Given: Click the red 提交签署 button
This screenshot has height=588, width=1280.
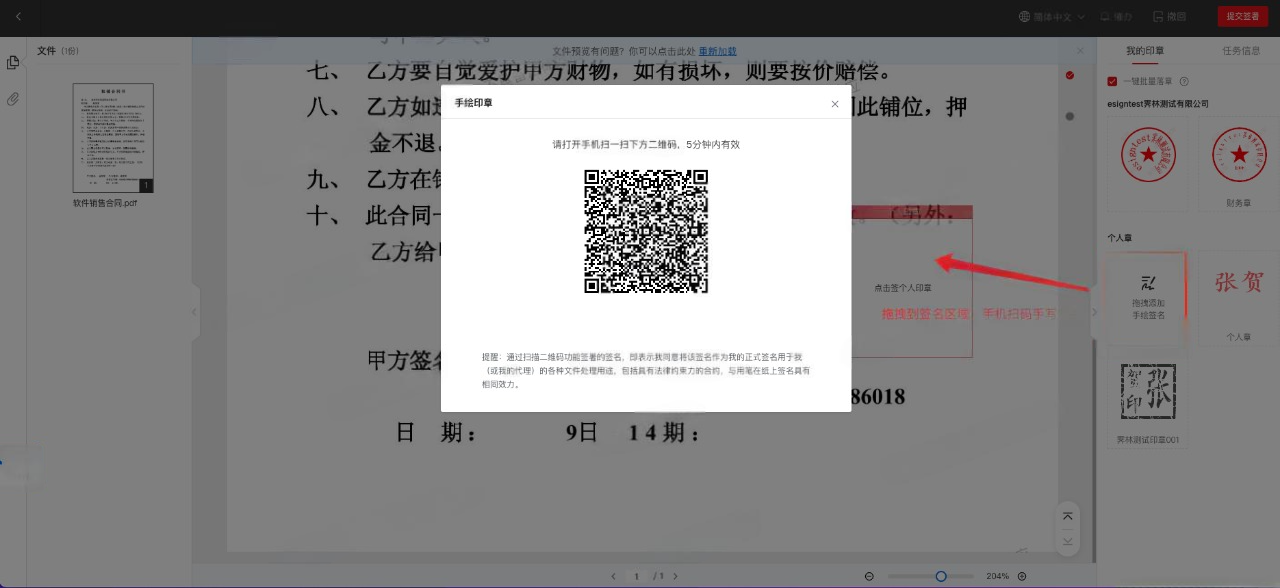Looking at the screenshot, I should [x=1243, y=16].
